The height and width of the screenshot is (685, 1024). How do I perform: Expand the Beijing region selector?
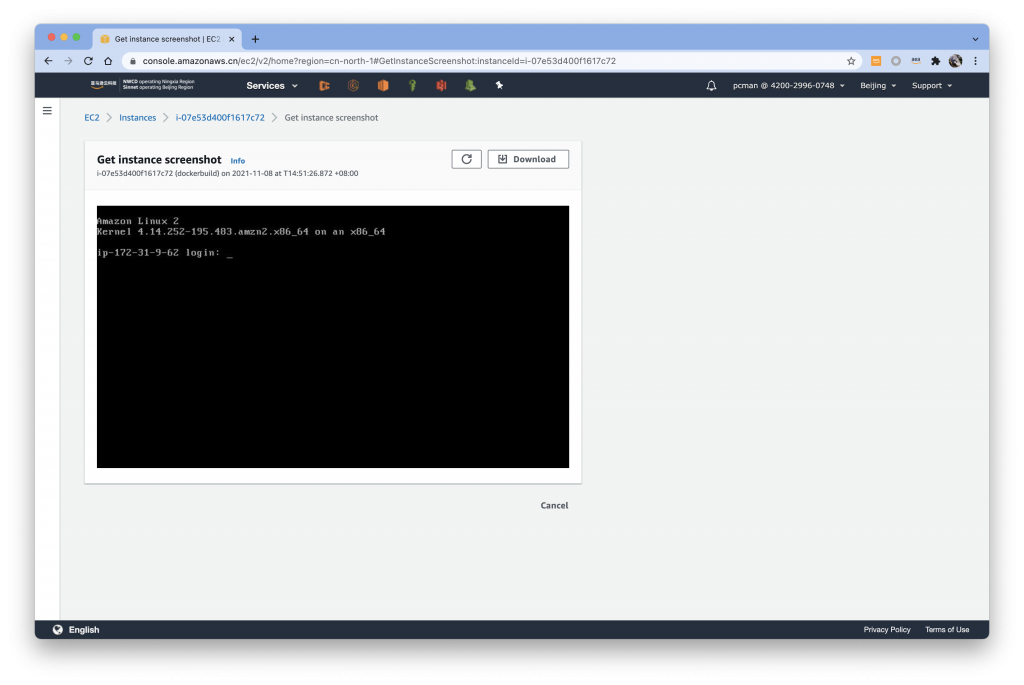[878, 86]
